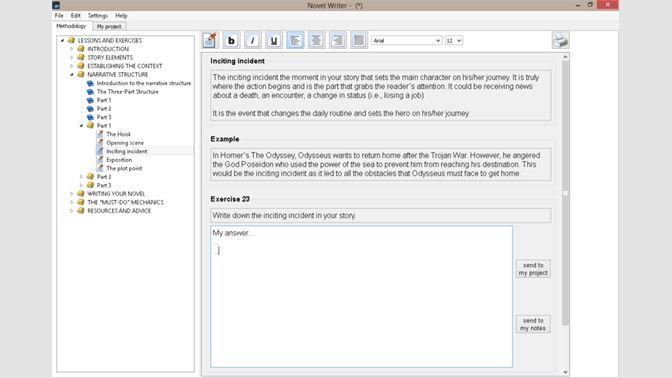Screen dimensions: 672x378
Task: Open the Settings menu
Action: [98, 15]
